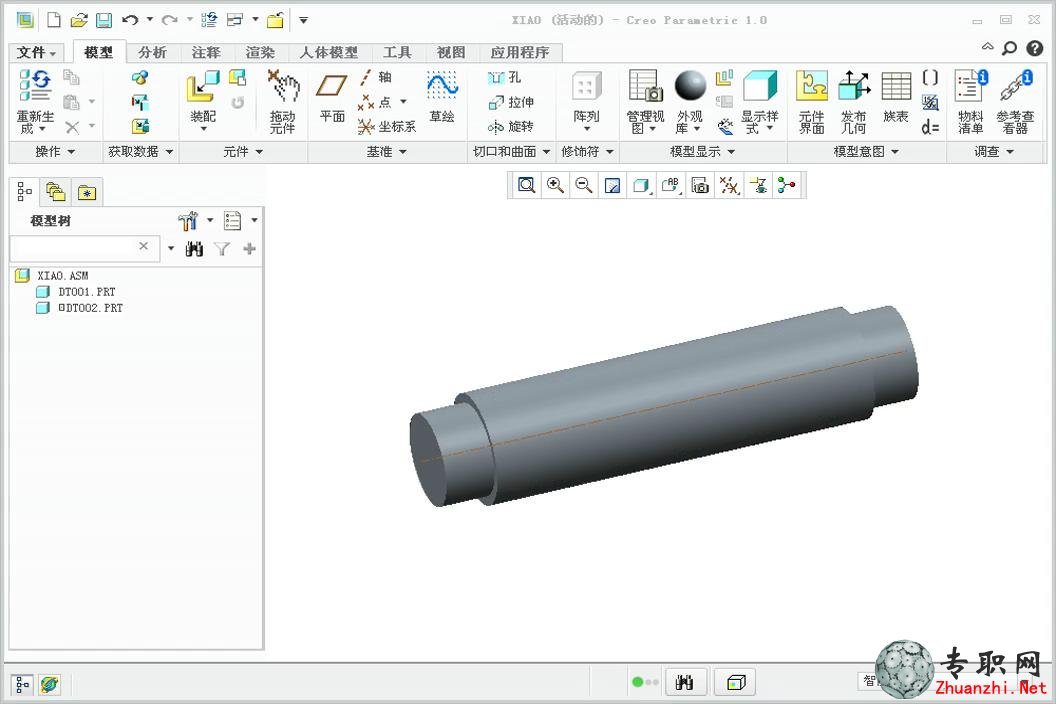Click the Save icon in quick access toolbar
The width and height of the screenshot is (1056, 704).
[104, 20]
